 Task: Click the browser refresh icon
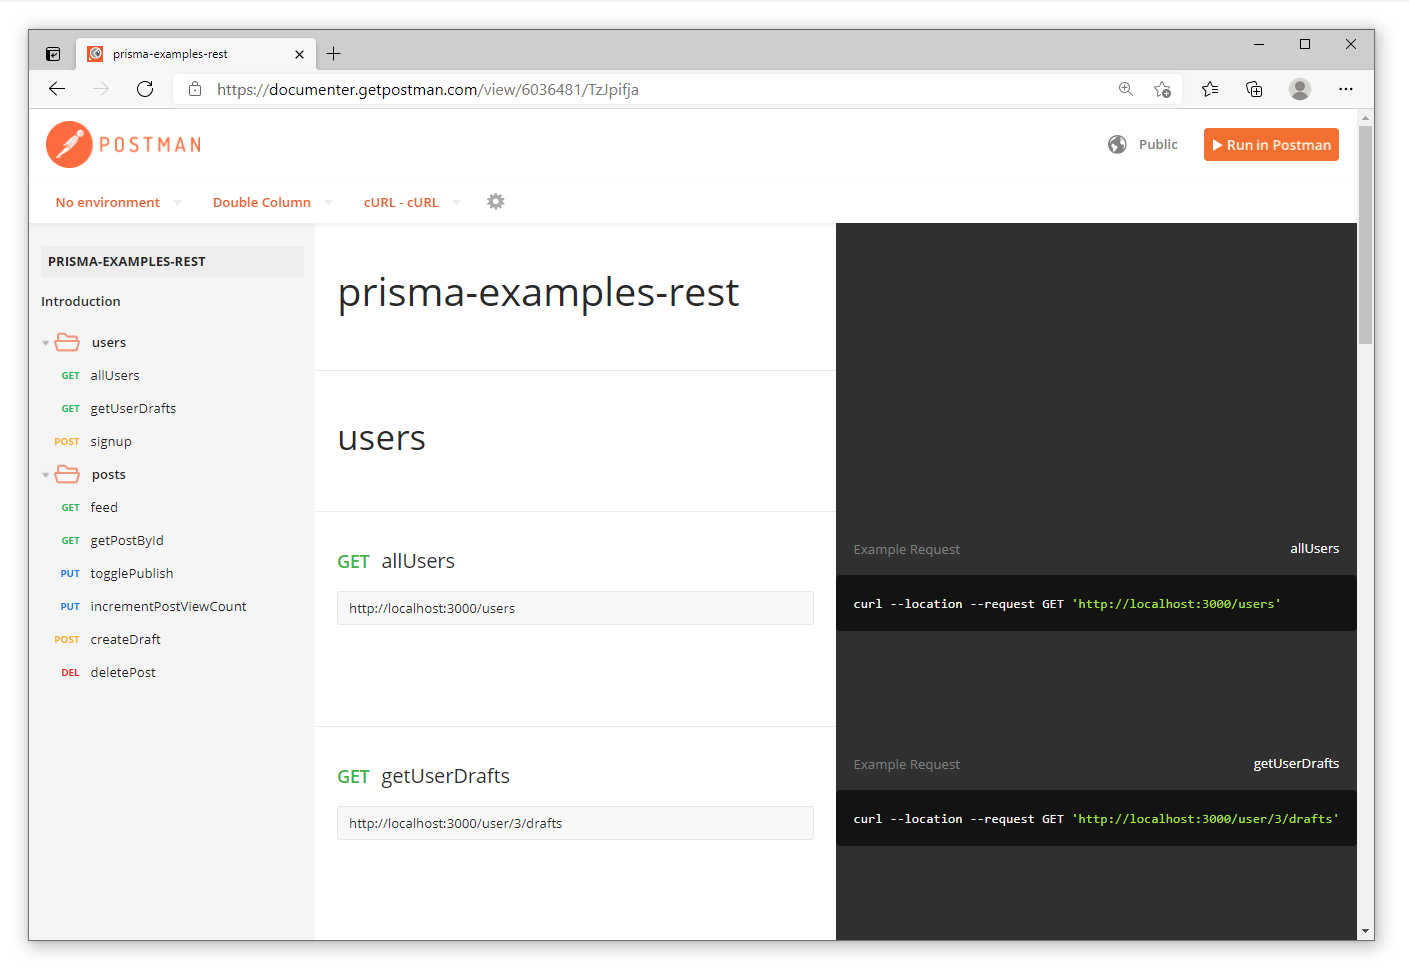pyautogui.click(x=145, y=89)
